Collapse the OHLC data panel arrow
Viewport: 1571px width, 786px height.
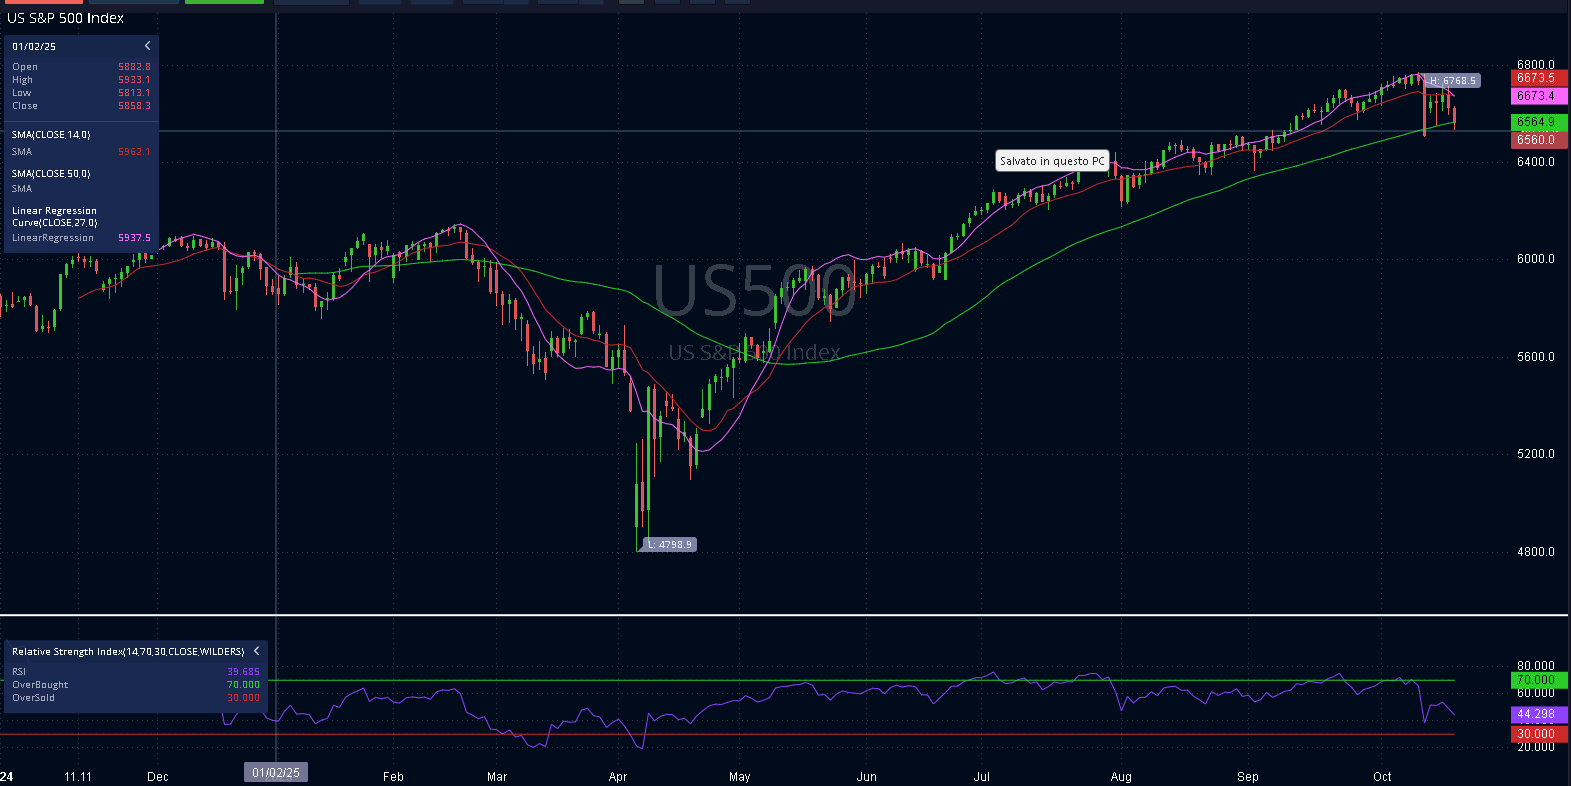[147, 46]
